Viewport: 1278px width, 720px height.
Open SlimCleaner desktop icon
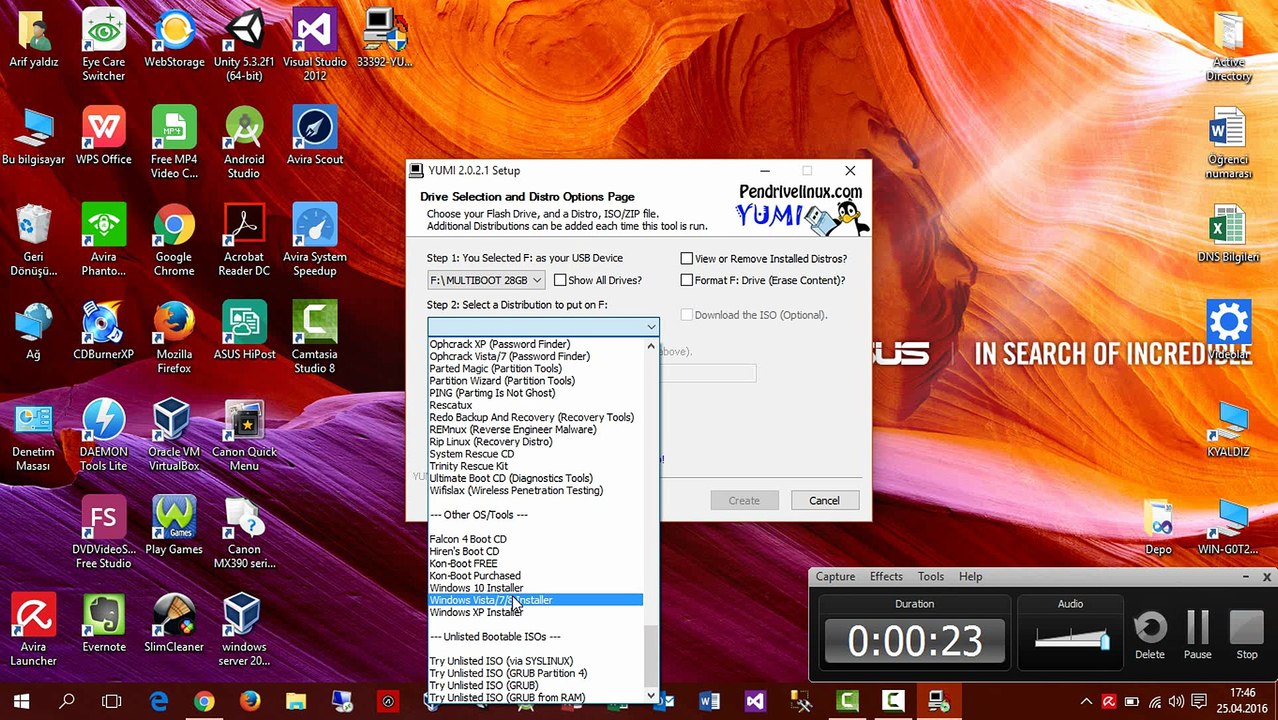[x=174, y=623]
